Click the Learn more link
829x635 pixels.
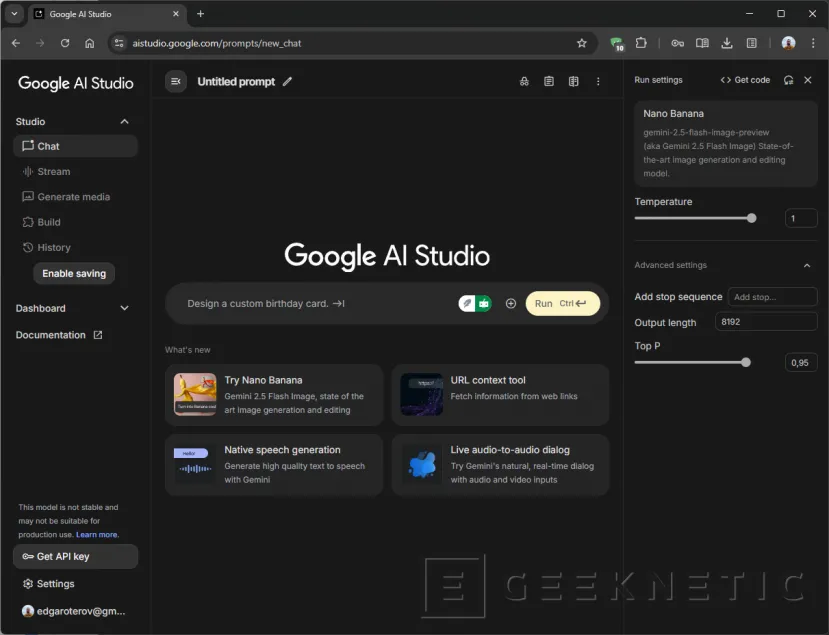click(x=97, y=535)
